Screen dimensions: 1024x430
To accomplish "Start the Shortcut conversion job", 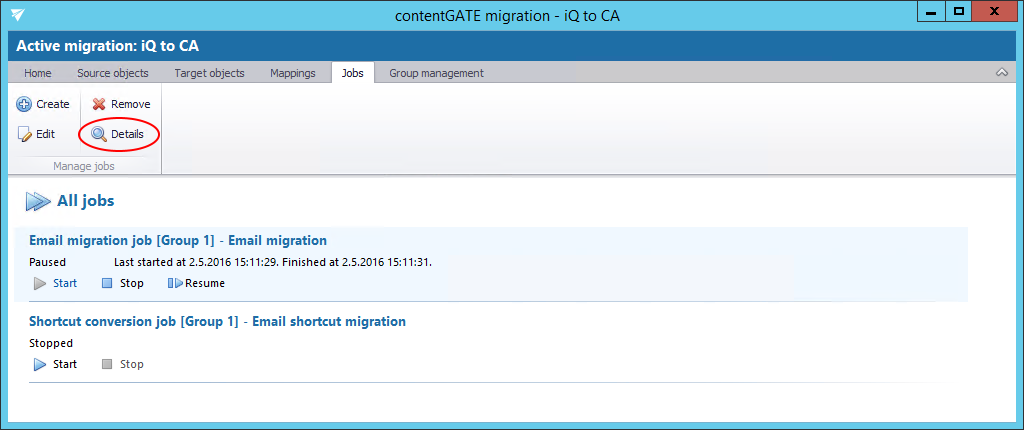I will [x=41, y=364].
